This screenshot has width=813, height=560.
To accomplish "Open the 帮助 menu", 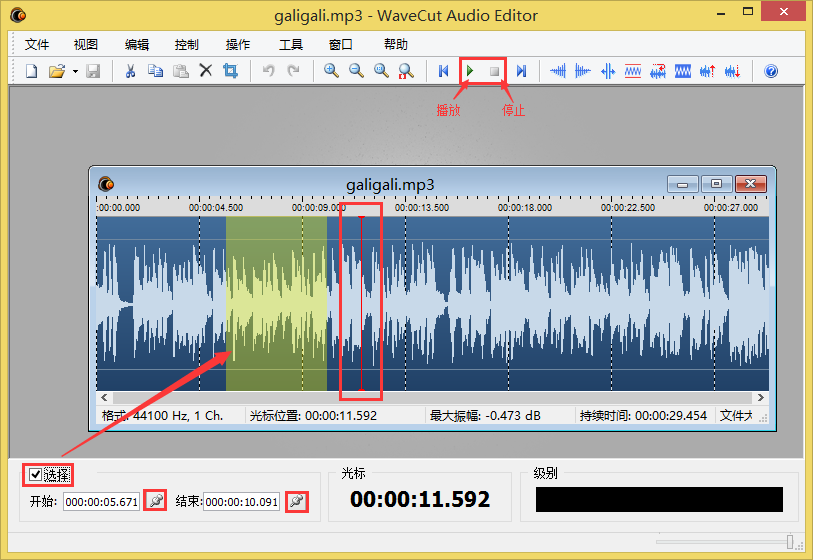I will tap(396, 45).
